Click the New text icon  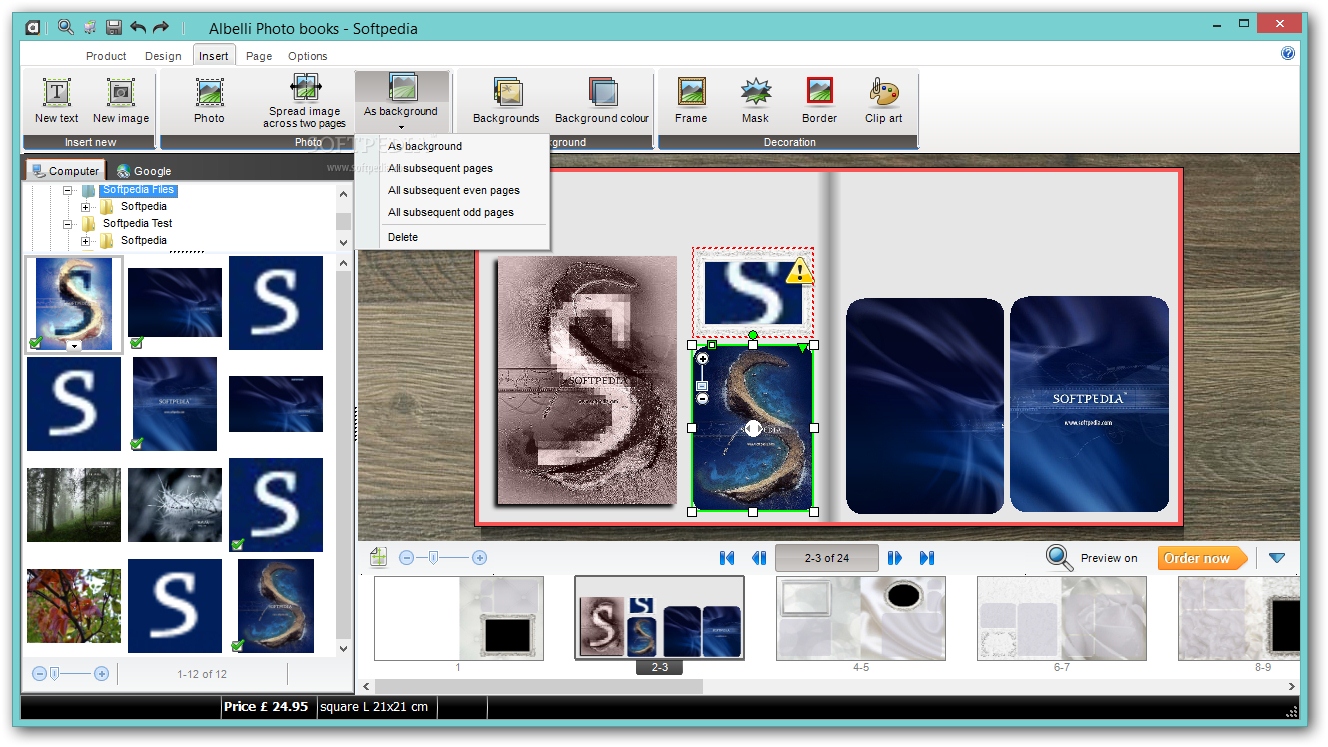57,92
